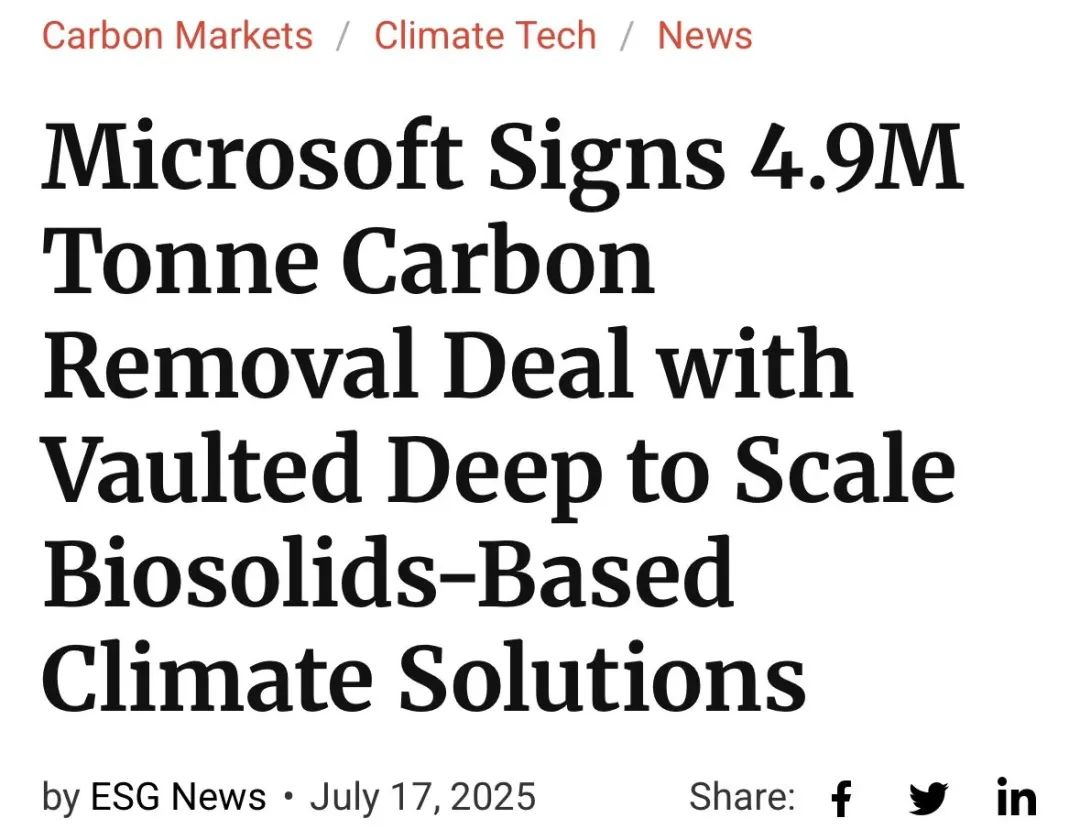This screenshot has width=1080, height=829.
Task: Share the article on LinkedIn
Action: coord(1016,797)
